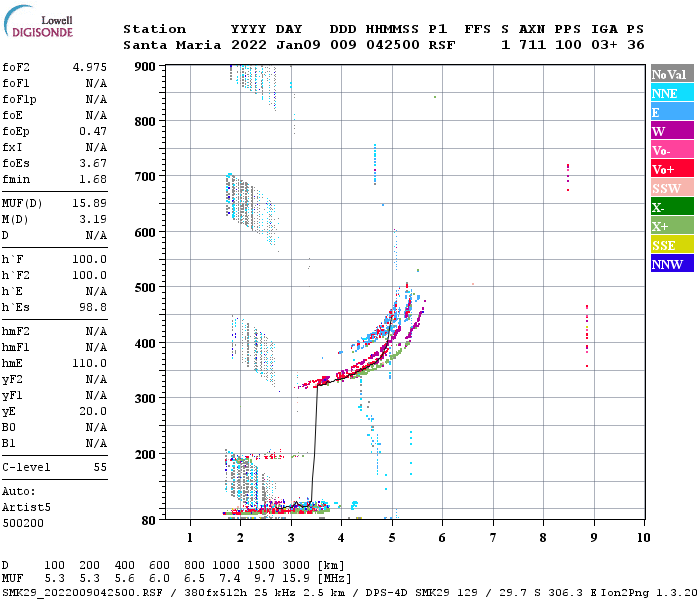The width and height of the screenshot is (700, 600).
Task: Click the X- dark green legend swatch
Action: tap(672, 207)
